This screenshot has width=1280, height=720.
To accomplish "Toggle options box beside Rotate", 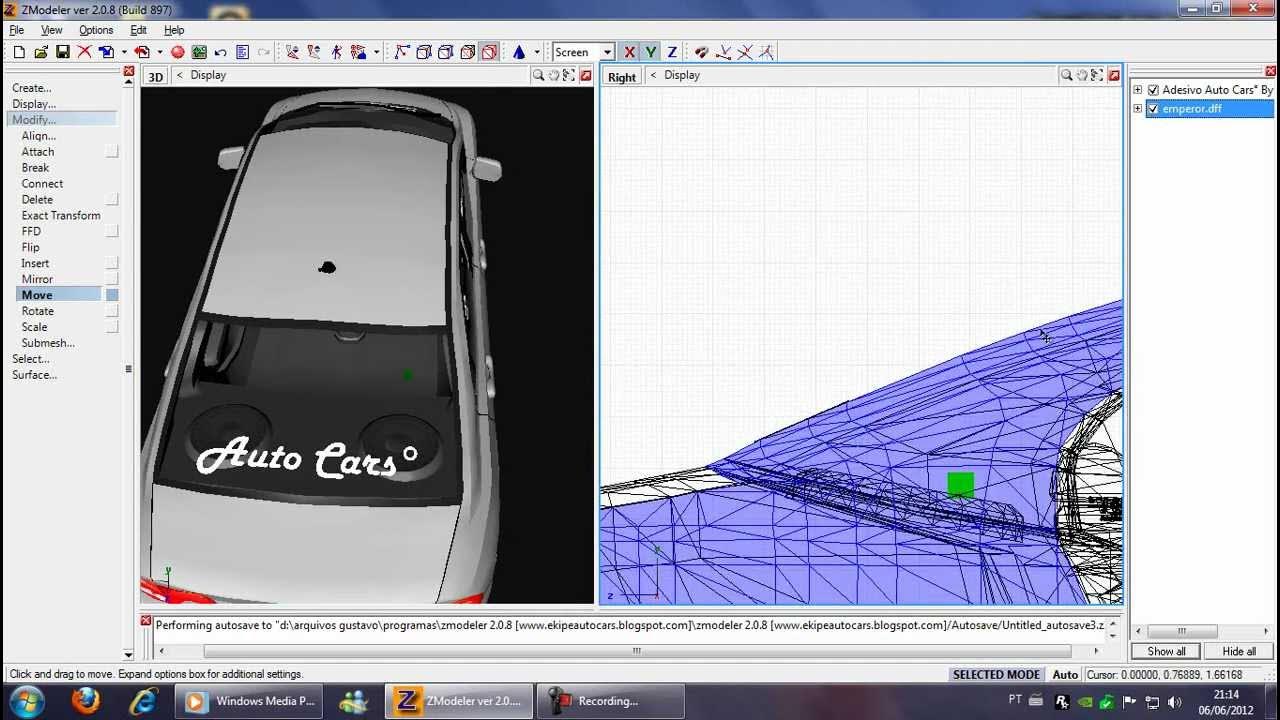I will pos(112,311).
